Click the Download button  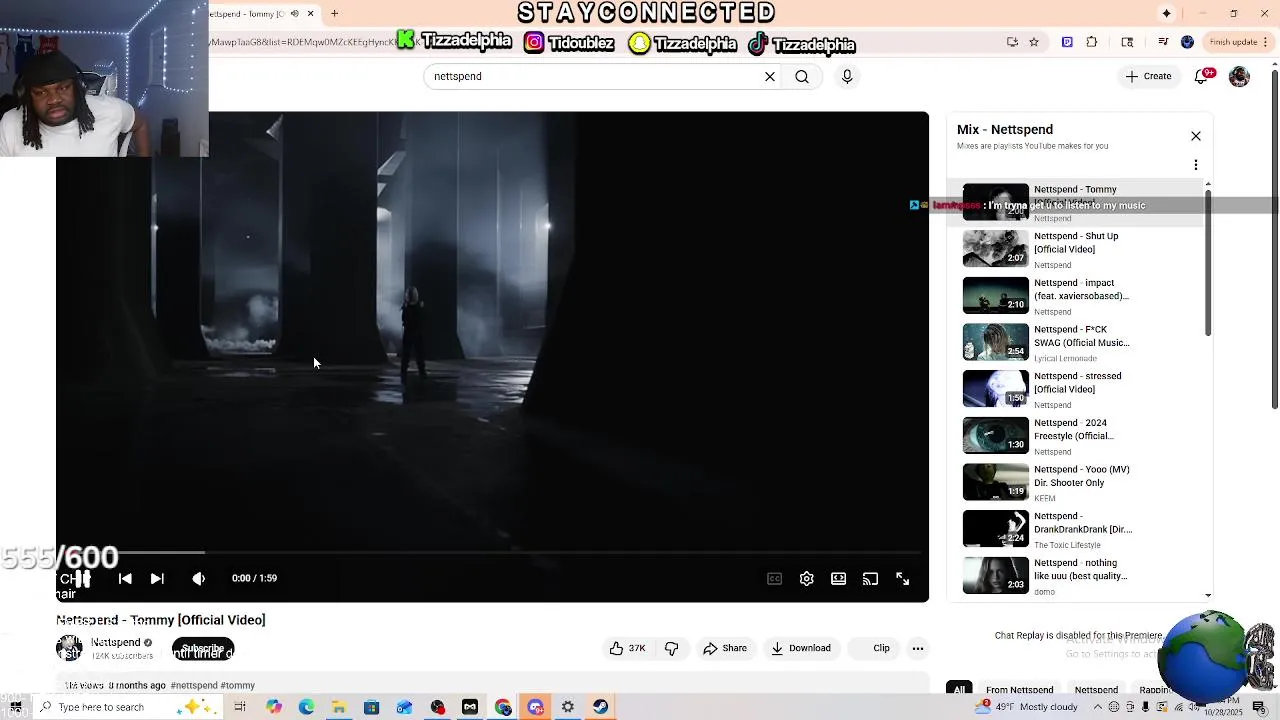point(801,648)
